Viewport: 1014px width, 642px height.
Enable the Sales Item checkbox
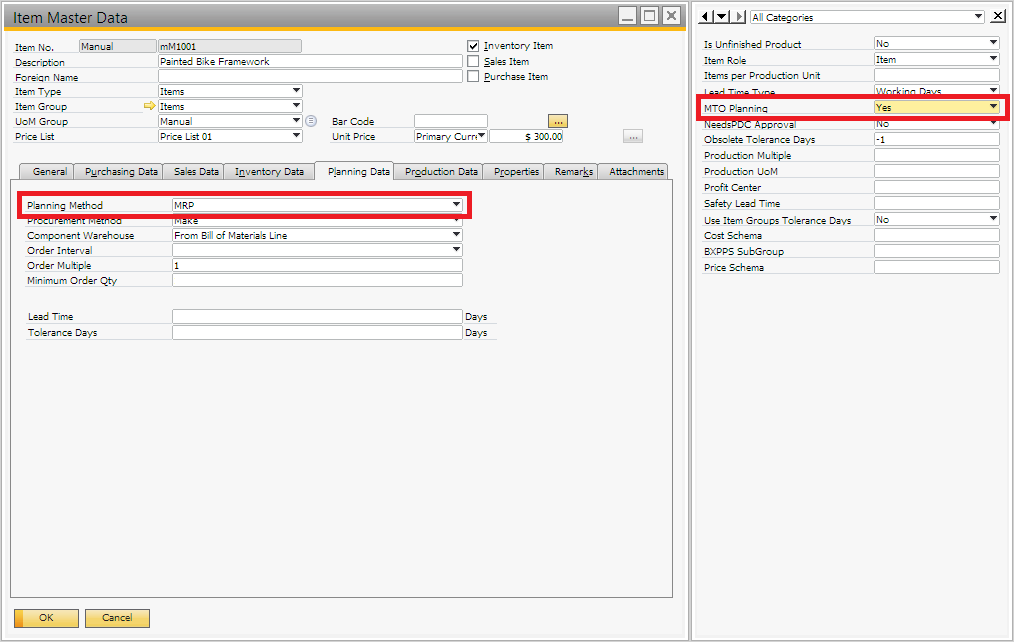474,61
